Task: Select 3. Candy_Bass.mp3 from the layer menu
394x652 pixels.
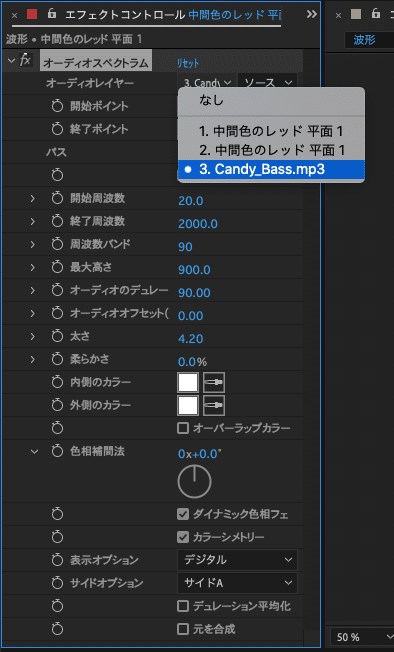Action: tap(271, 170)
